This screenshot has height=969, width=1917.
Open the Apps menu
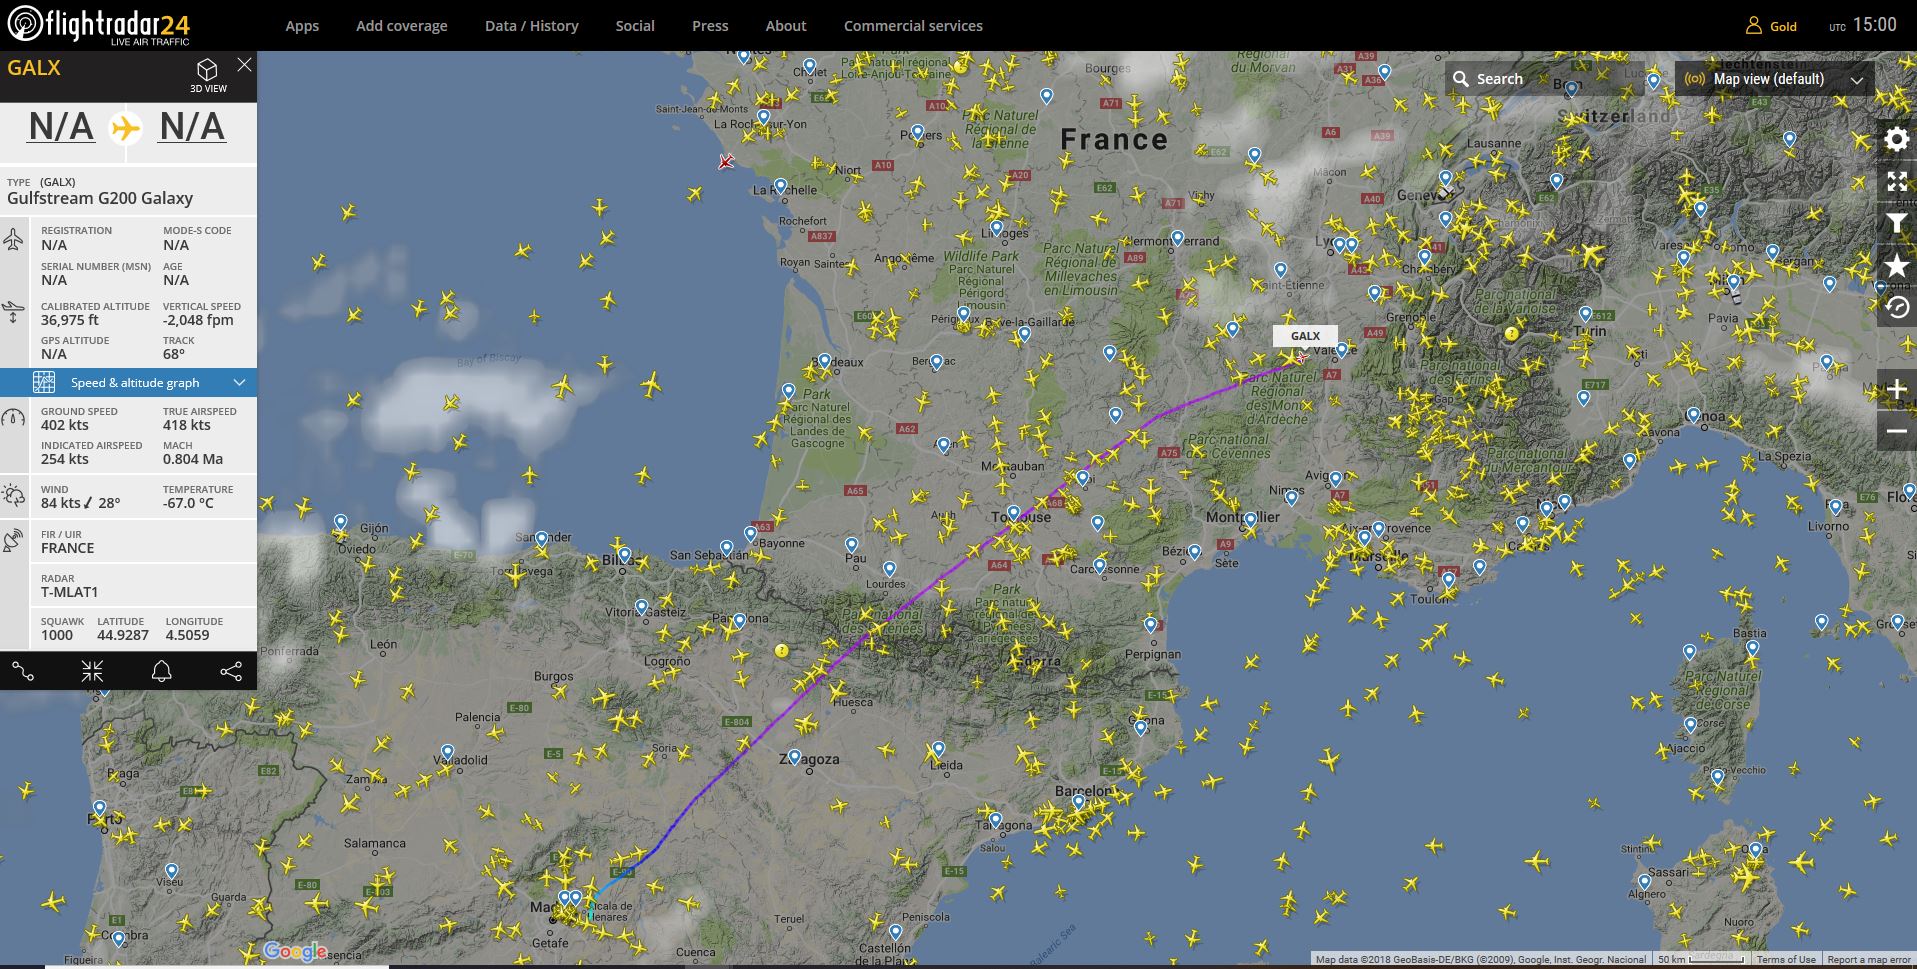click(302, 26)
